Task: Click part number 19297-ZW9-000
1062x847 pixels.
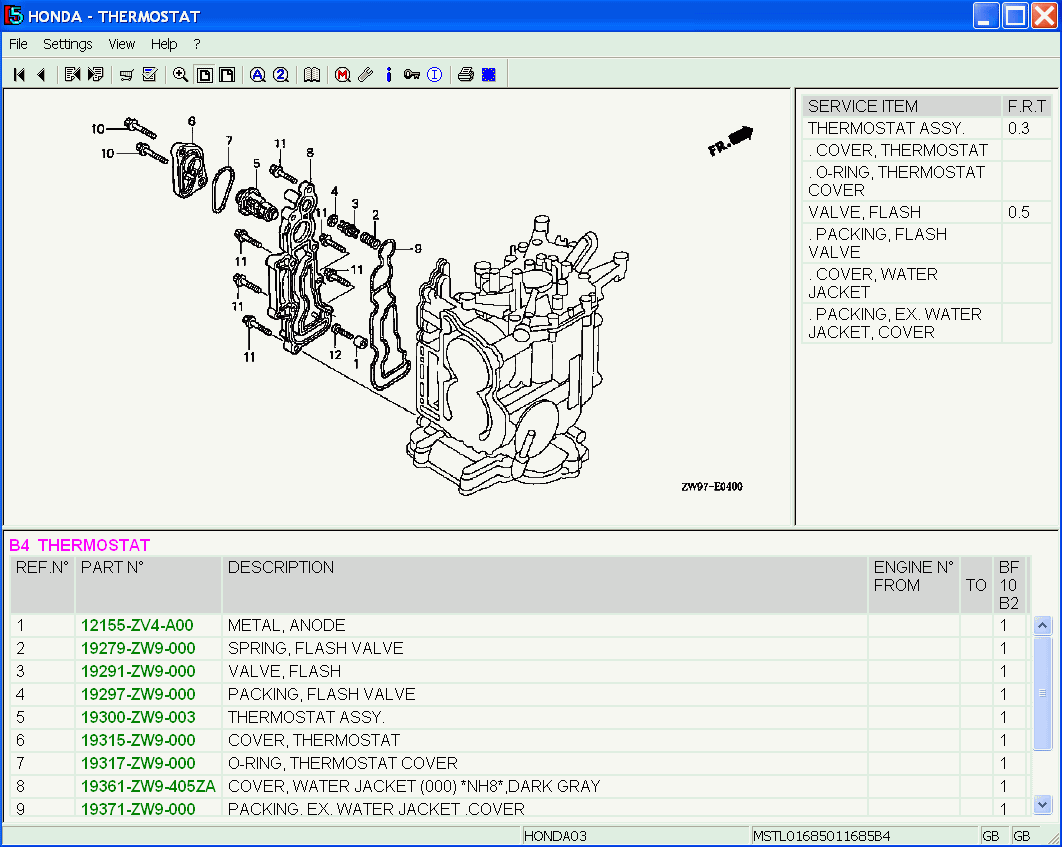Action: (x=138, y=694)
